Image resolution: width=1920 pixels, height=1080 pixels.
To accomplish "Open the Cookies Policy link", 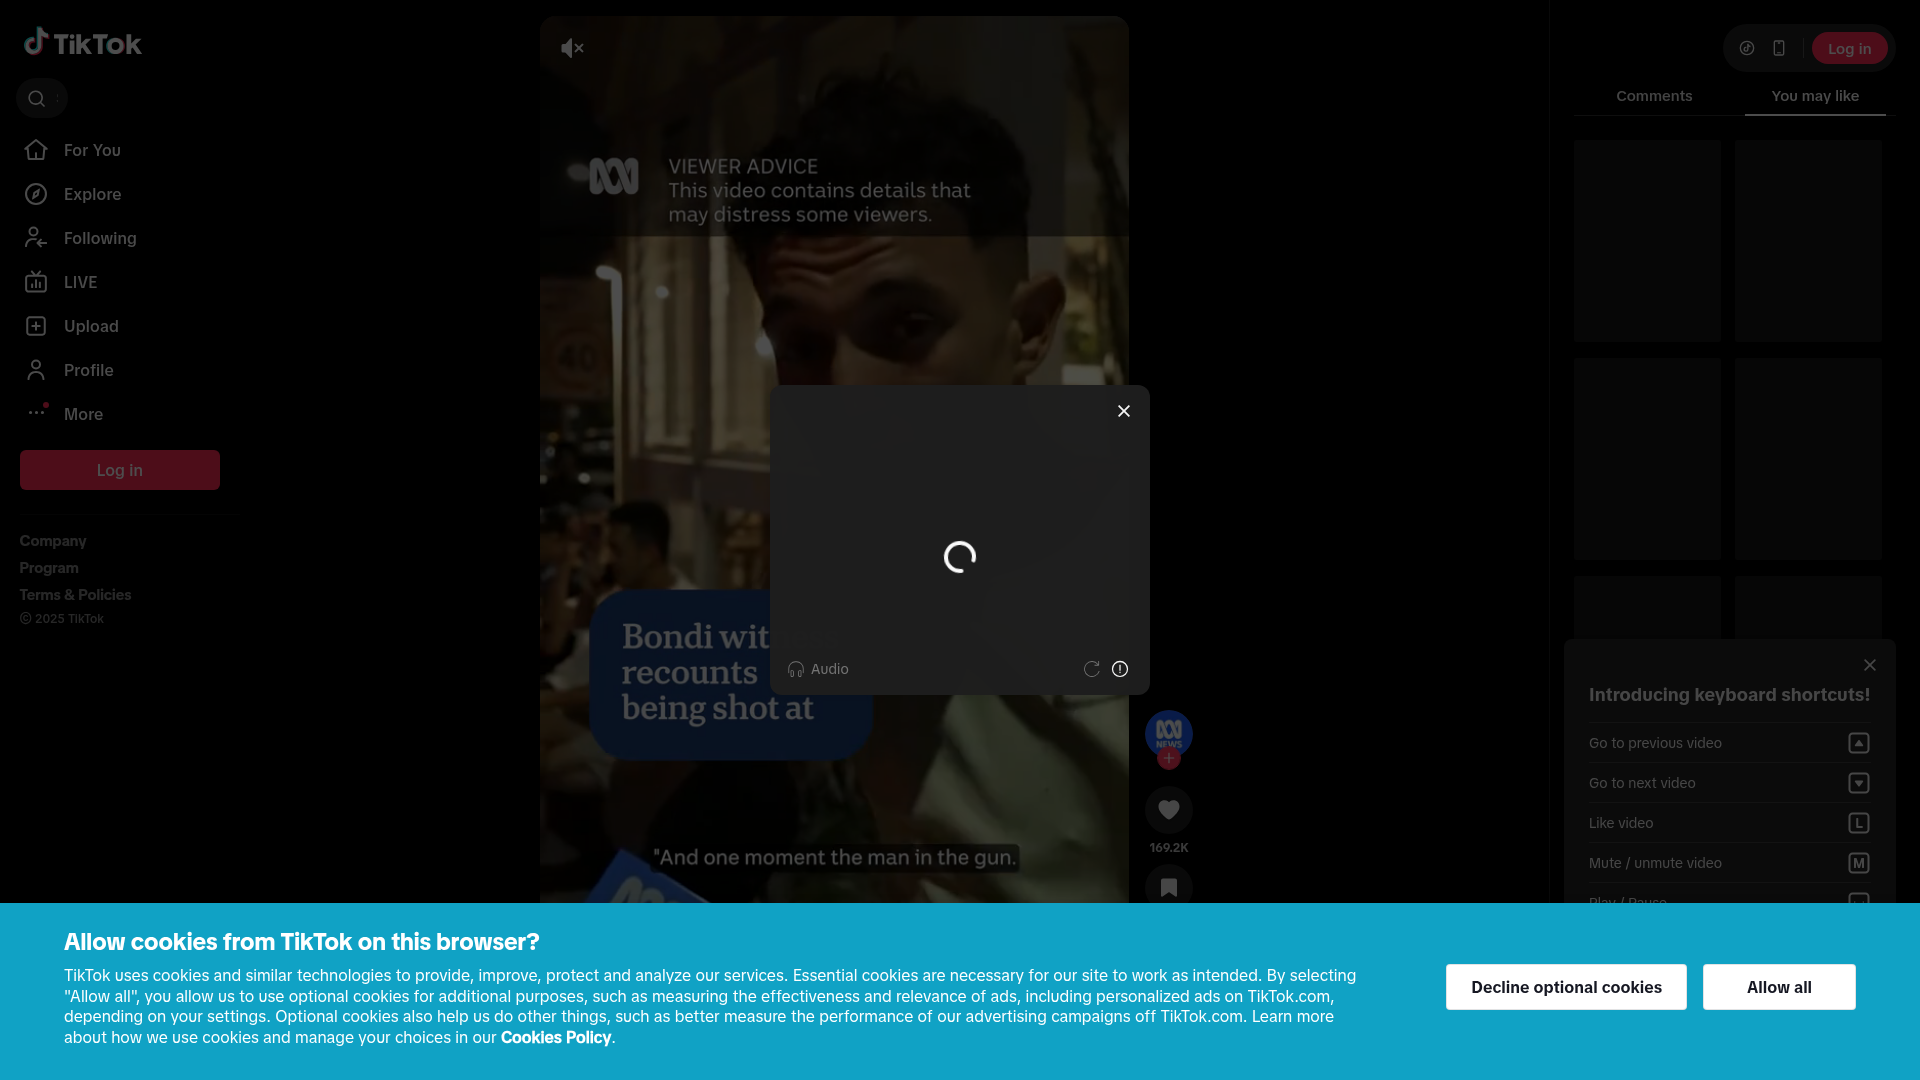I will pos(555,1037).
